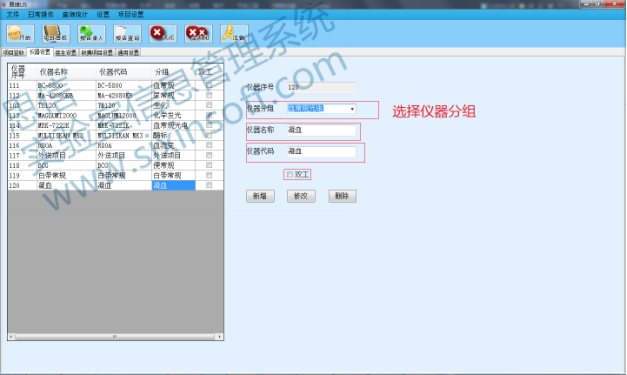The image size is (627, 375).
Task: Click the 仪器名称 input field
Action: tap(321, 130)
